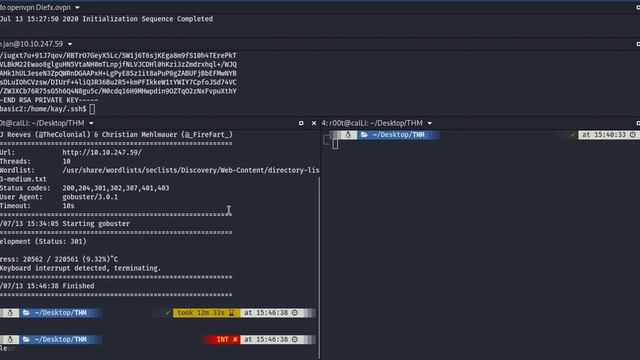Click the folder icon in the 'took 12m 33s' prompt line
This screenshot has height=360, width=640.
pyautogui.click(x=26, y=313)
